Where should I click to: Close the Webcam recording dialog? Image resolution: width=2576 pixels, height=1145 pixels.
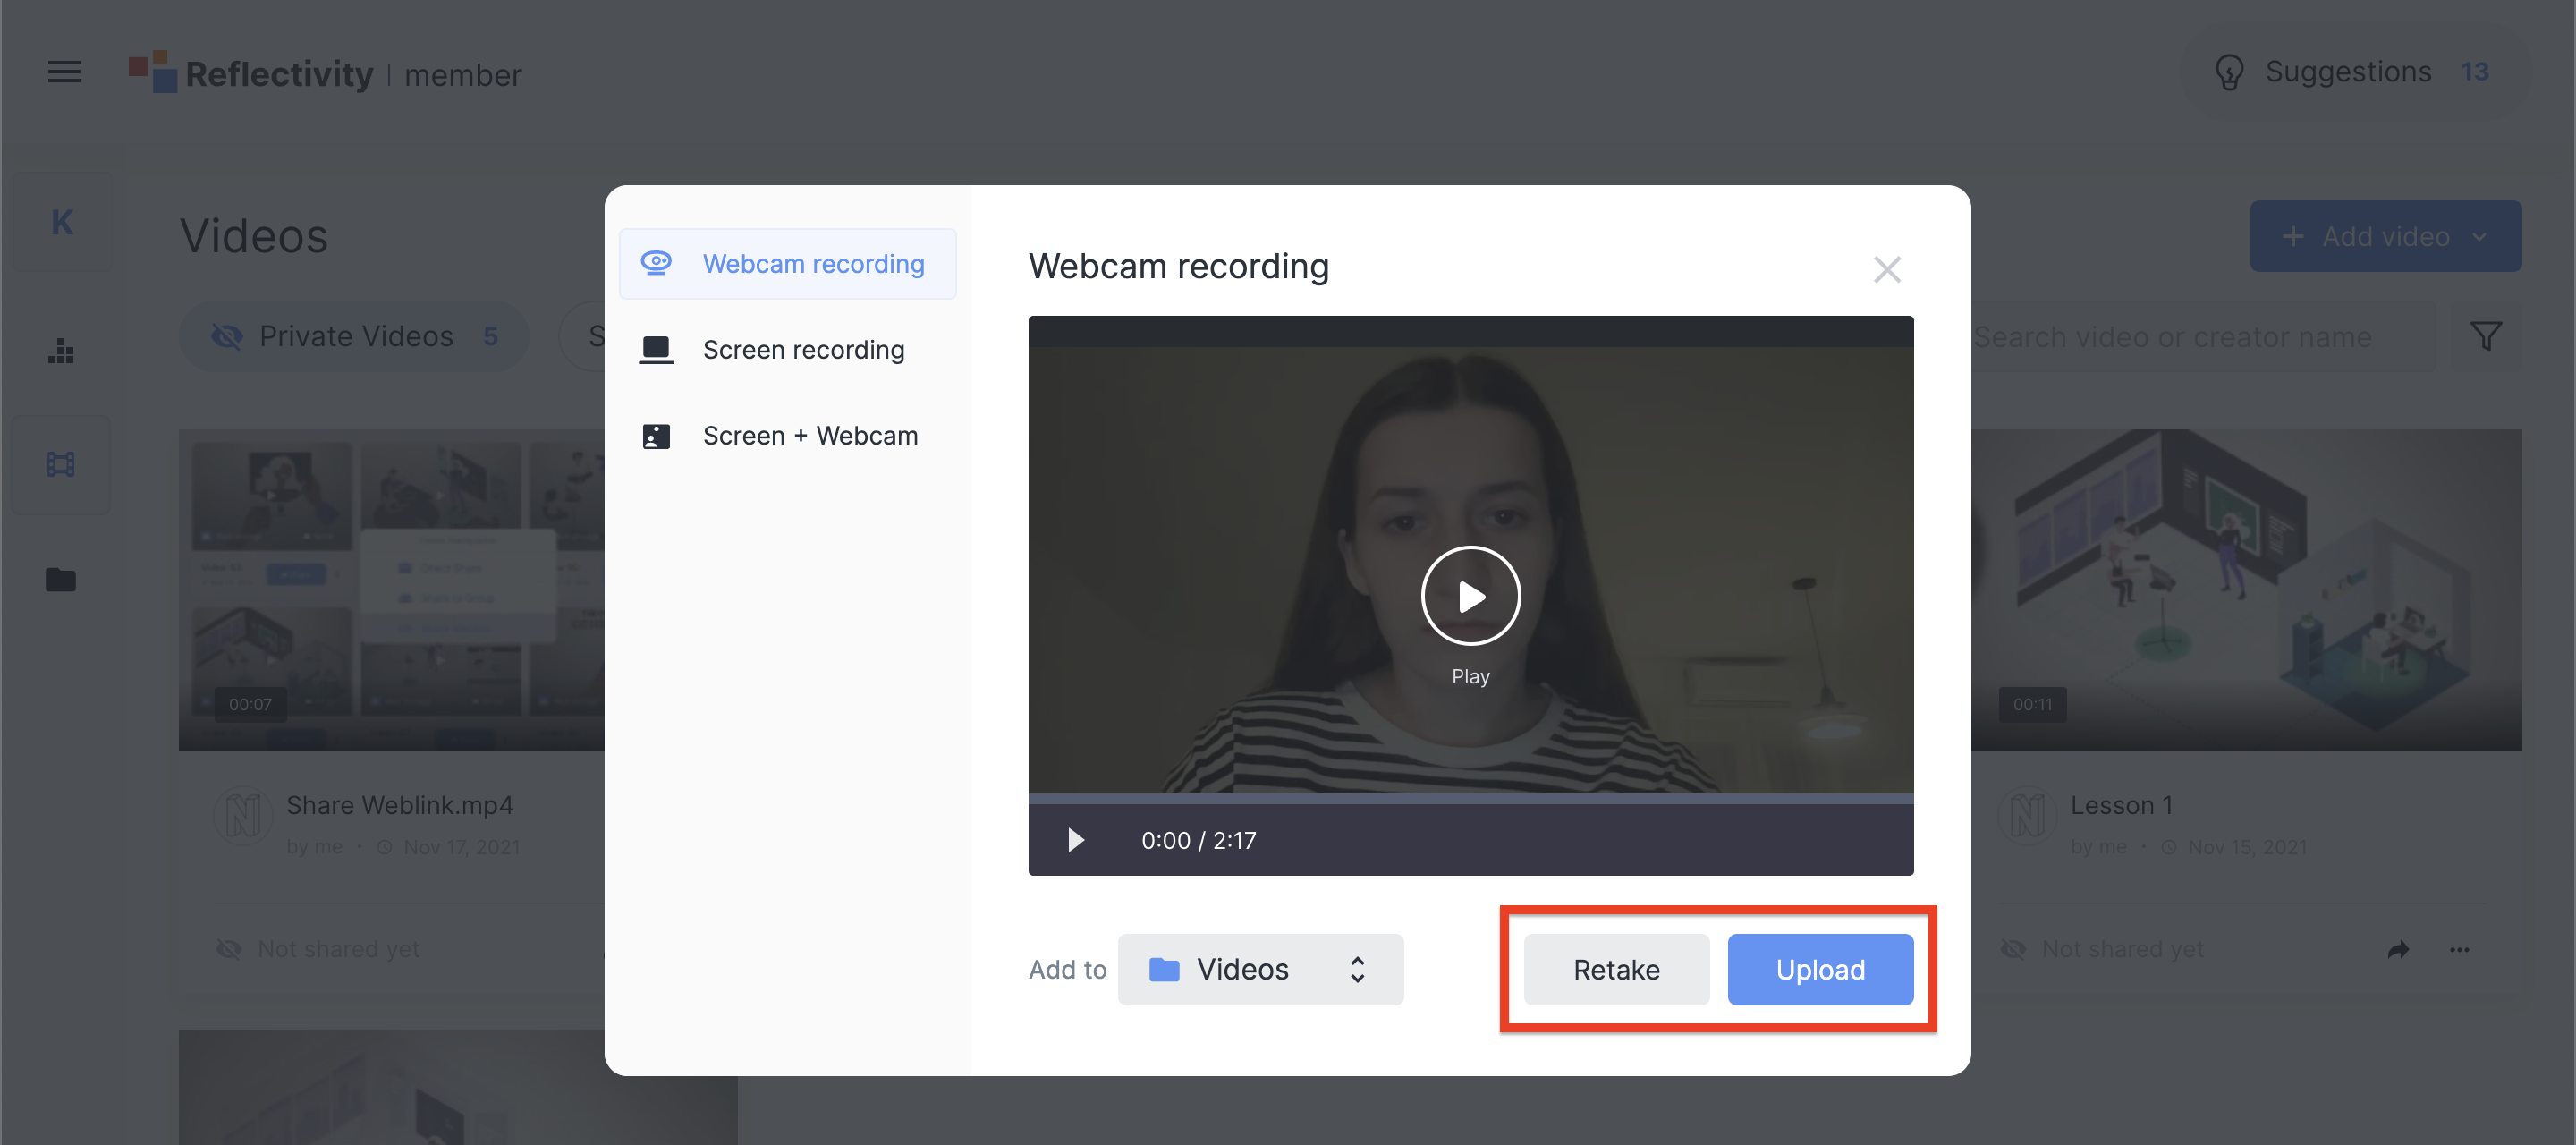pos(1887,269)
